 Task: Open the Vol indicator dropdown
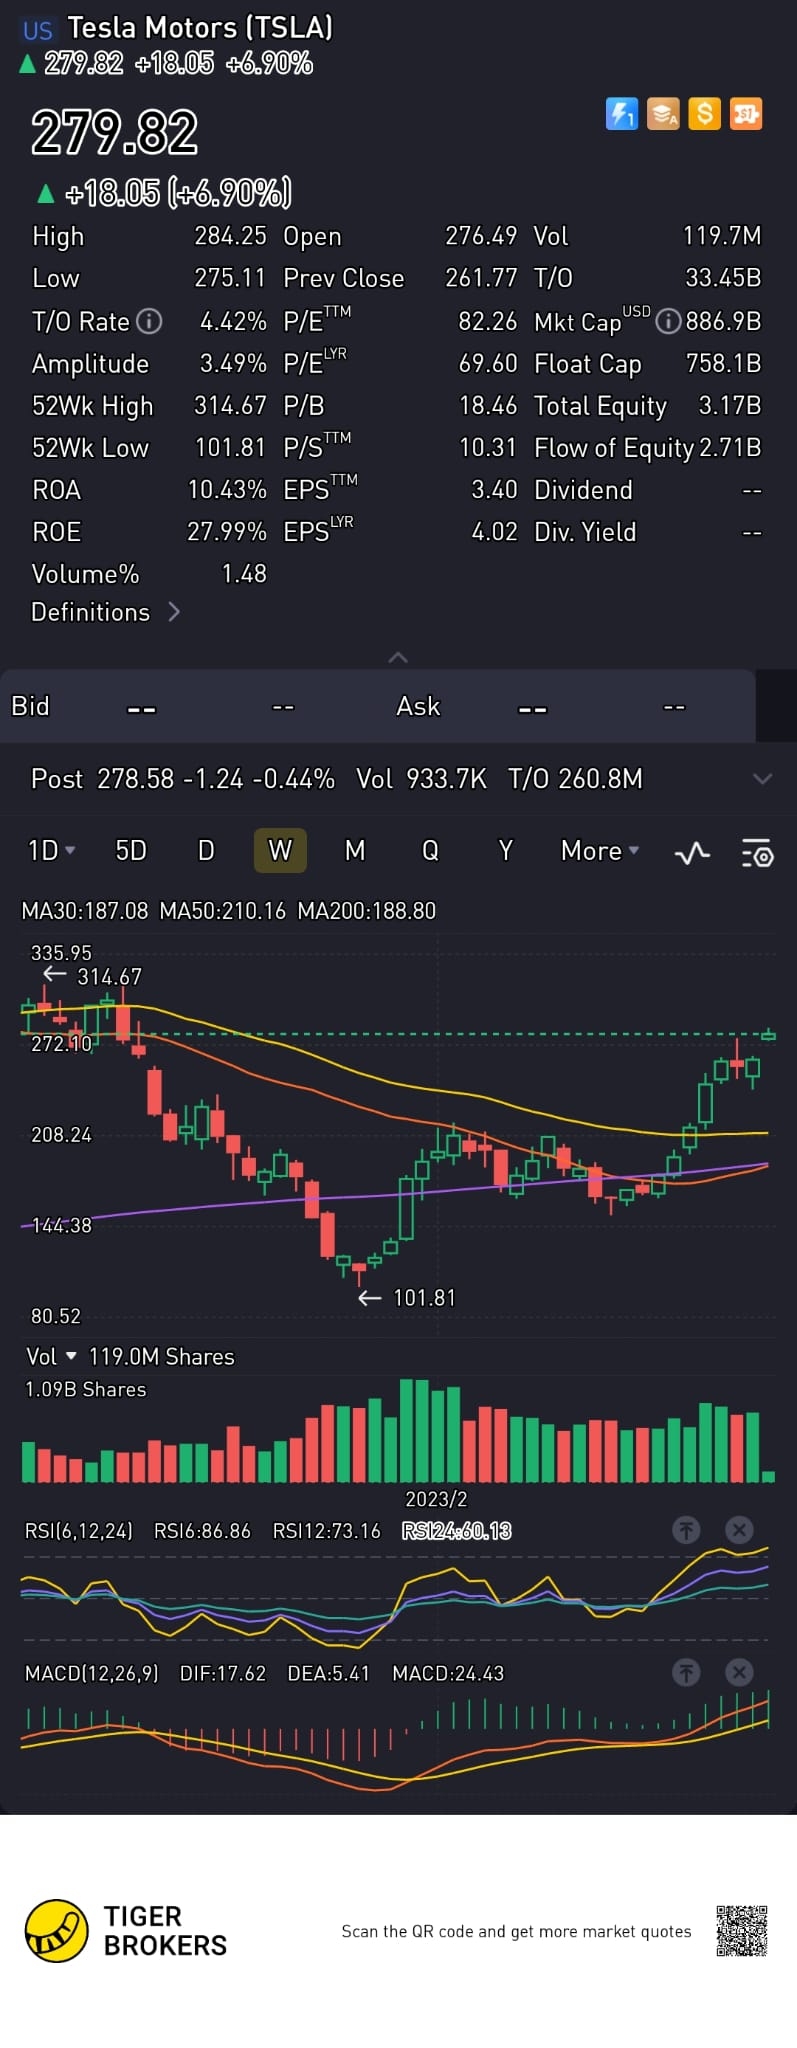click(51, 1356)
